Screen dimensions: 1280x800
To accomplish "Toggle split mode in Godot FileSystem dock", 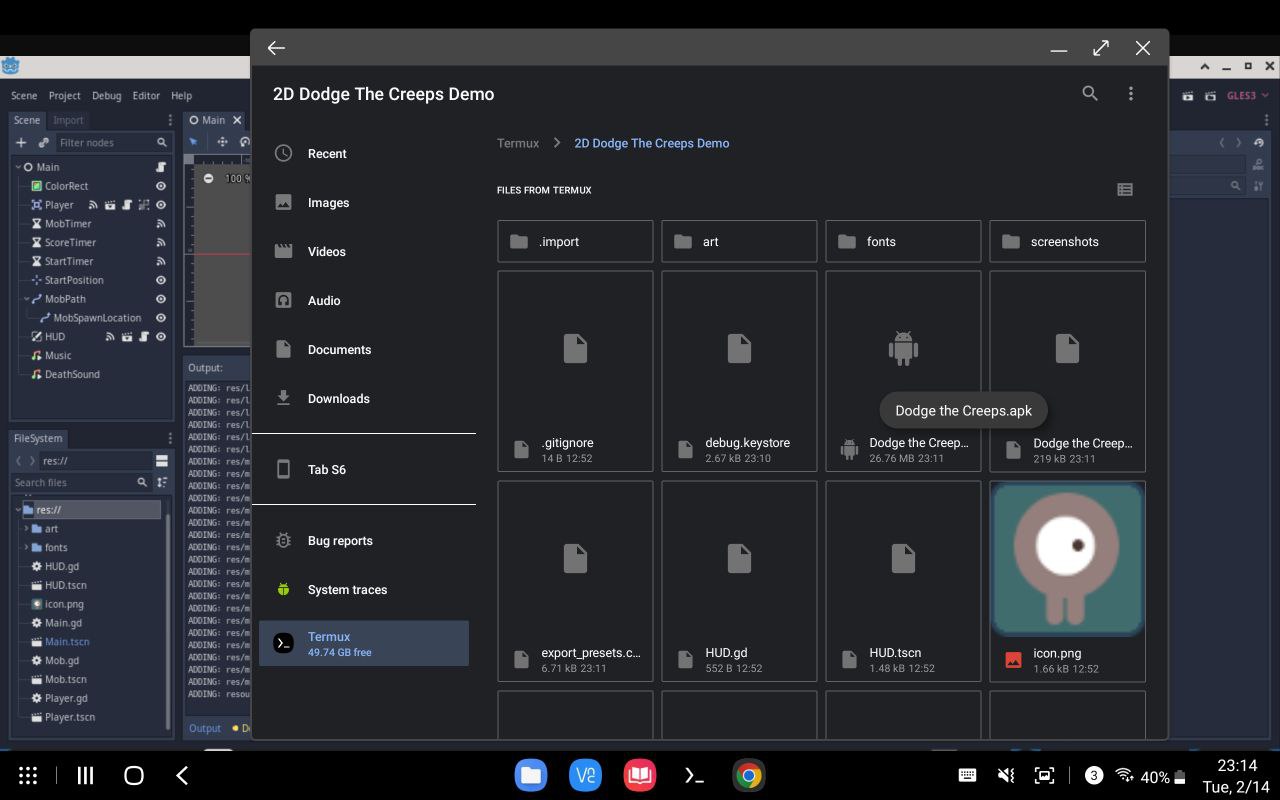I will pyautogui.click(x=161, y=461).
